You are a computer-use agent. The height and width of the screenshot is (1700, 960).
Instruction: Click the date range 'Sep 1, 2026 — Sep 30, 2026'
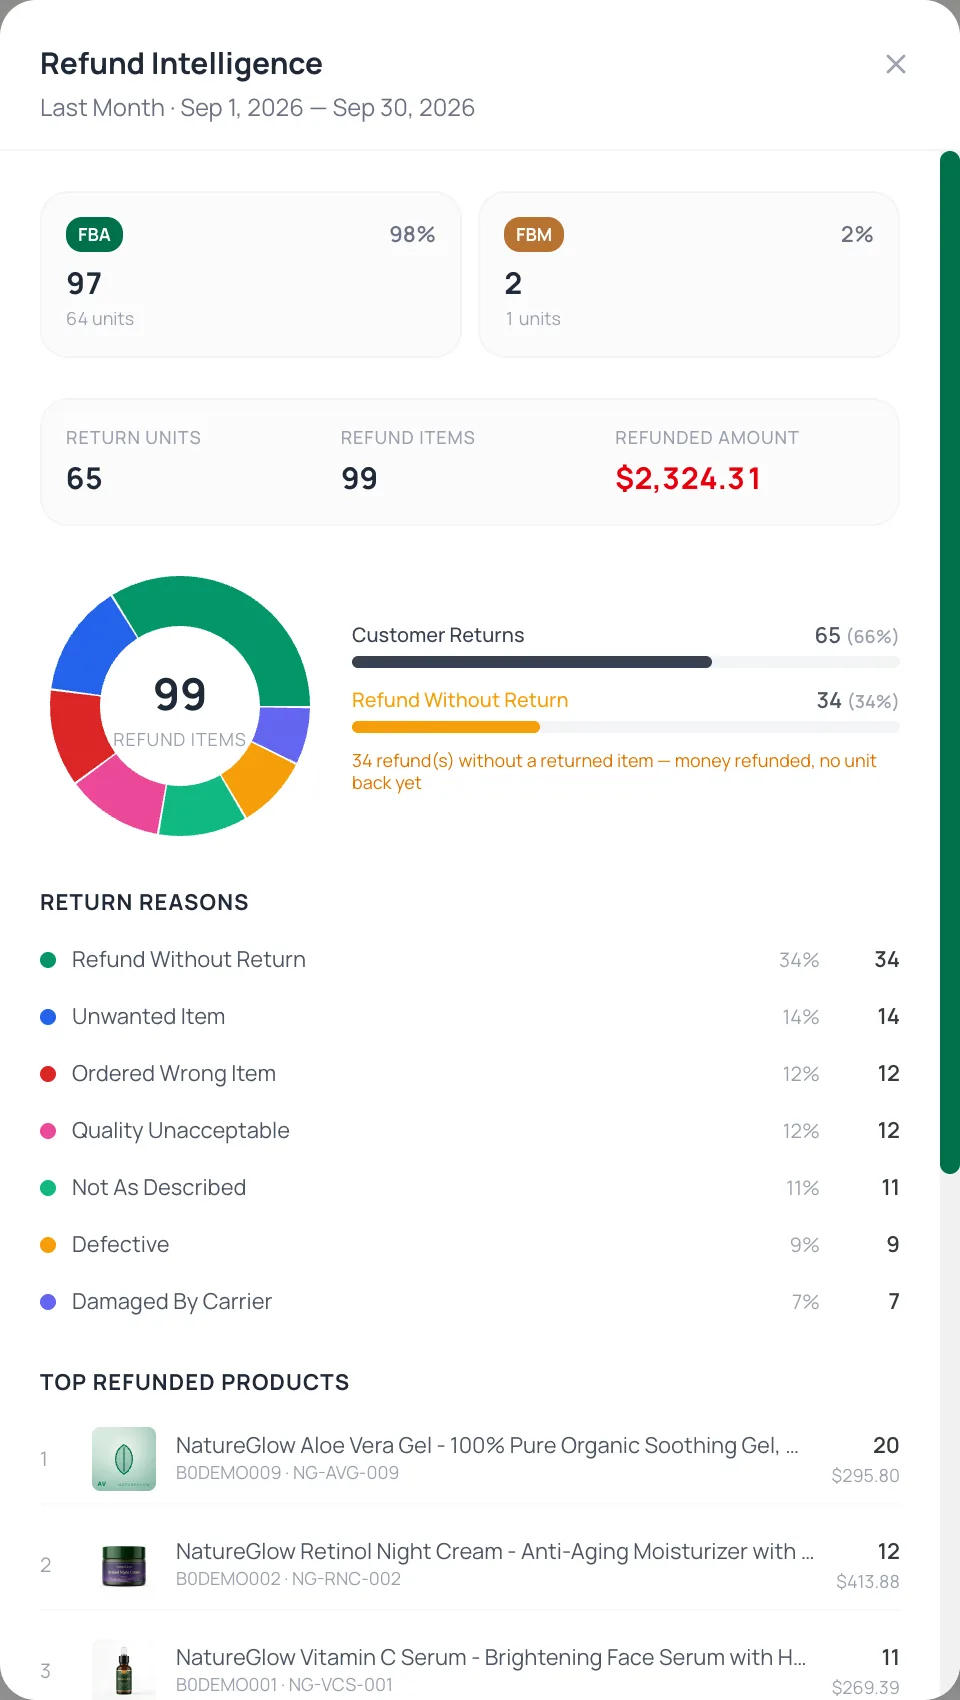[328, 108]
